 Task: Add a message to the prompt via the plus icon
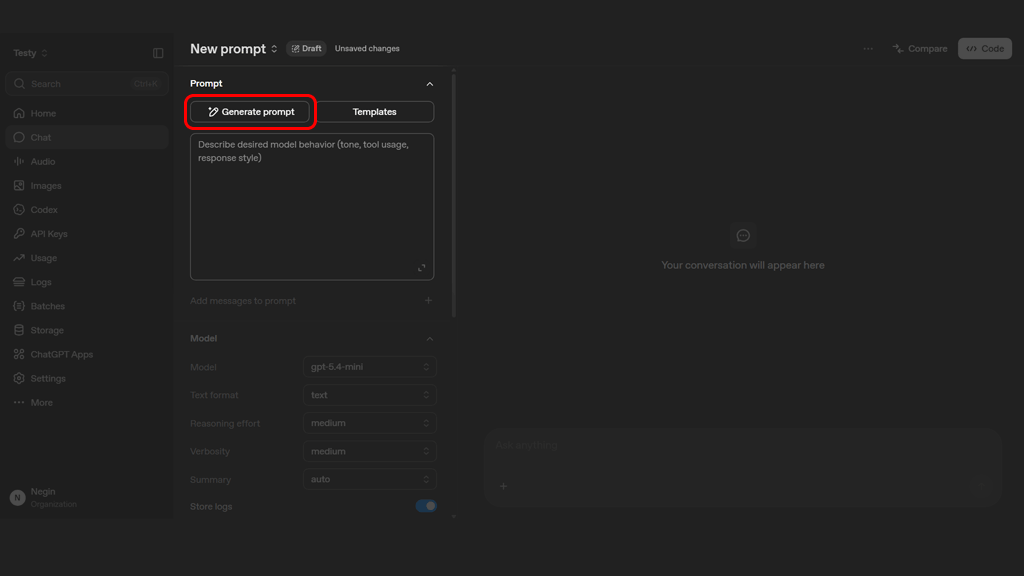coord(428,300)
